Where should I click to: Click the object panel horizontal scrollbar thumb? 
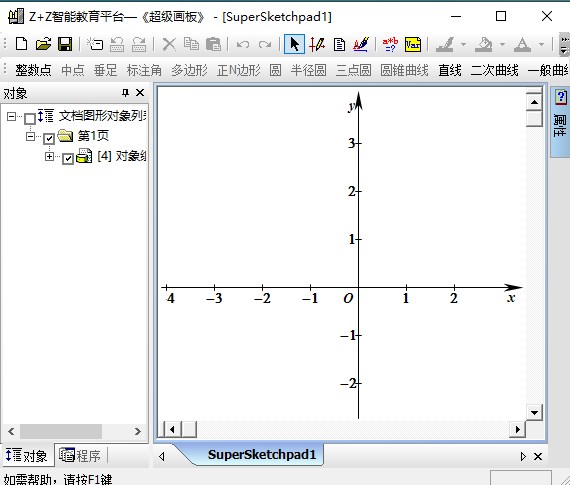tap(61, 432)
